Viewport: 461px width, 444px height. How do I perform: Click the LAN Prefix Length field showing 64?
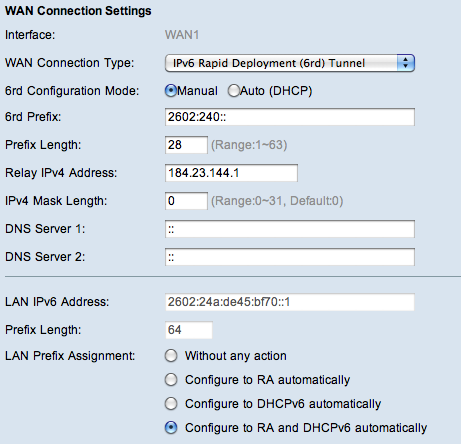point(189,330)
